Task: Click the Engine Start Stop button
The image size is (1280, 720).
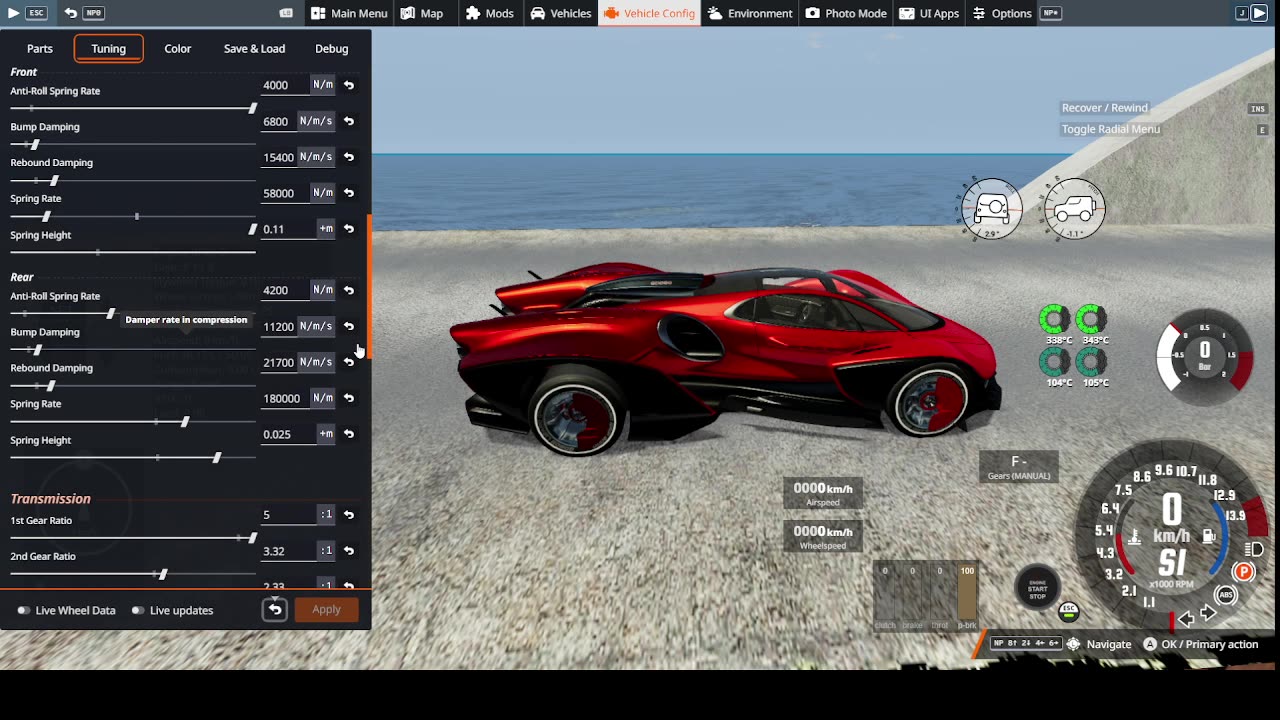Action: point(1038,588)
